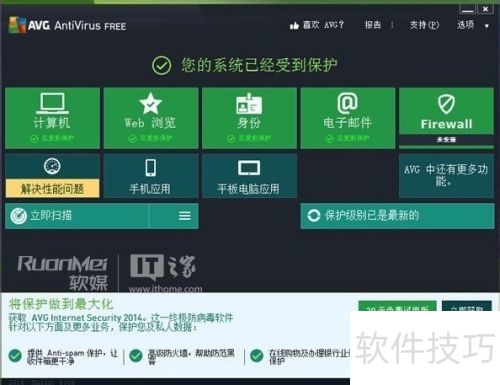This screenshot has height=385, width=500.
Task: Open the 选项 (Options) dropdown menu
Action: tap(473, 25)
